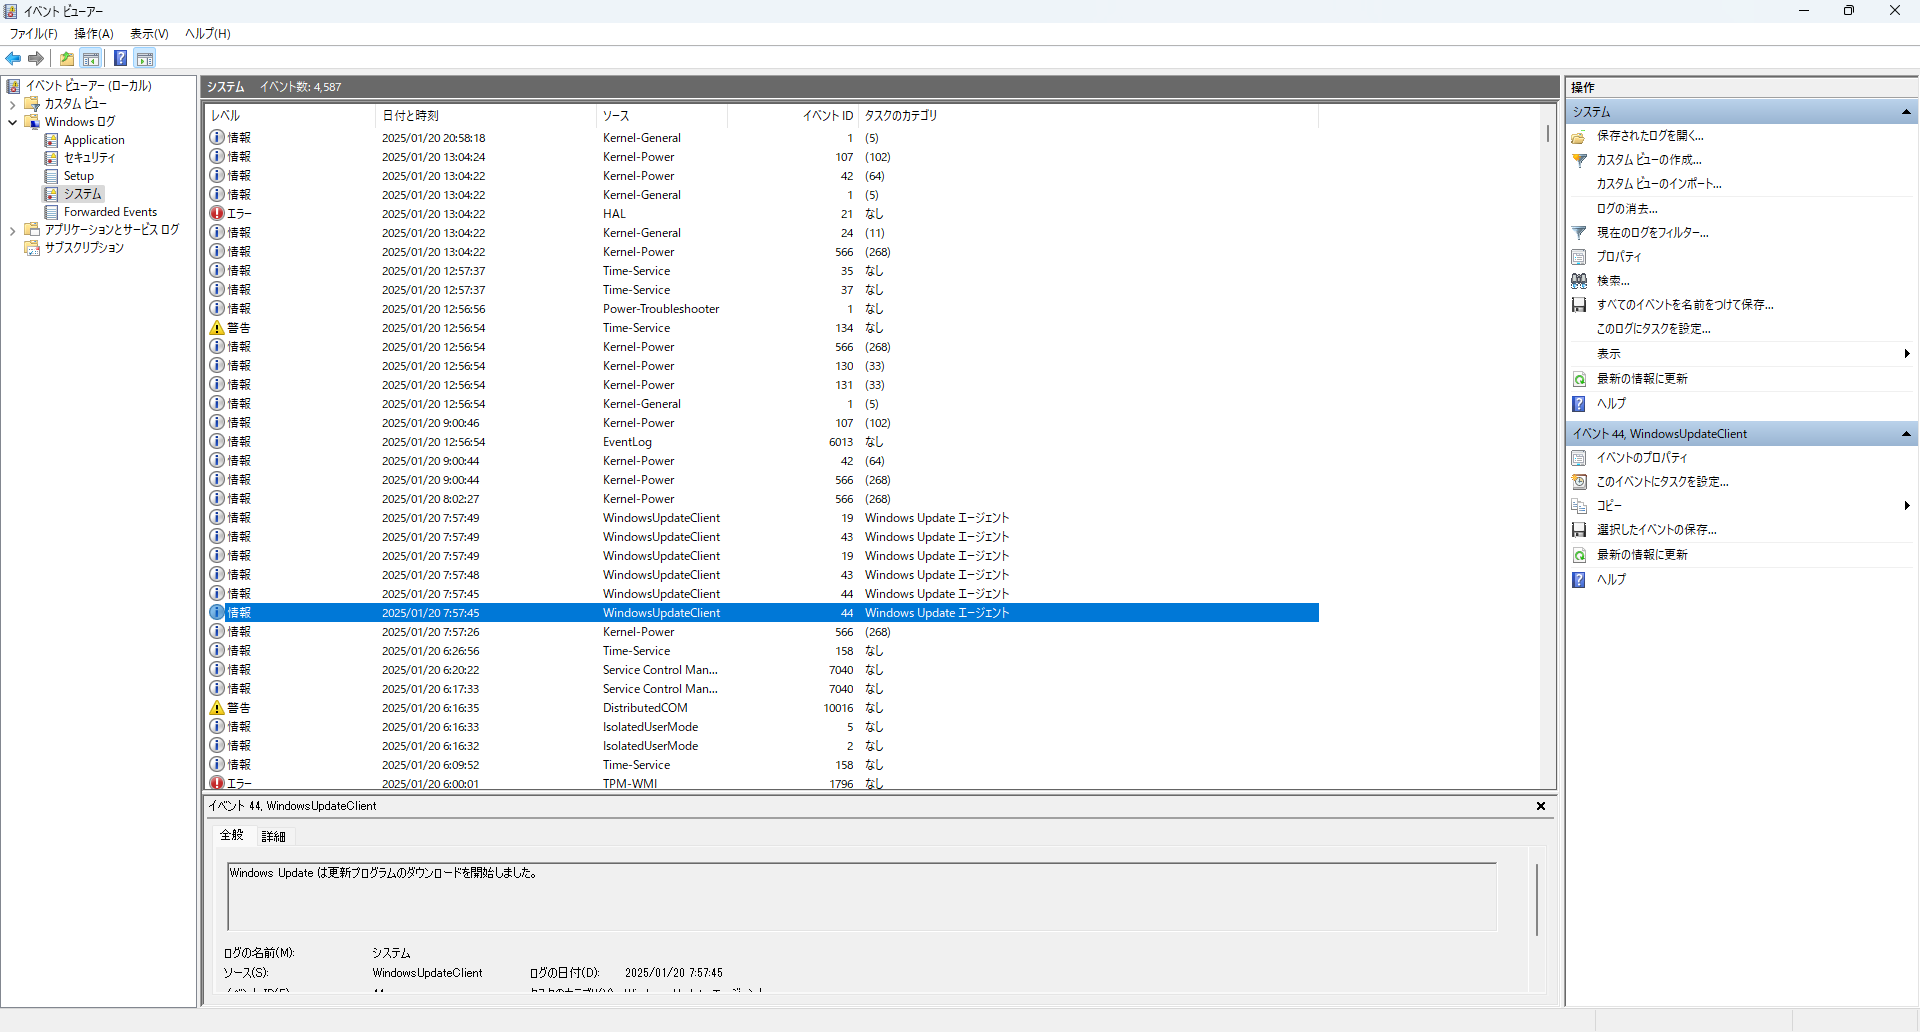
Task: Click the error icon of the HAL event
Action: [x=217, y=214]
